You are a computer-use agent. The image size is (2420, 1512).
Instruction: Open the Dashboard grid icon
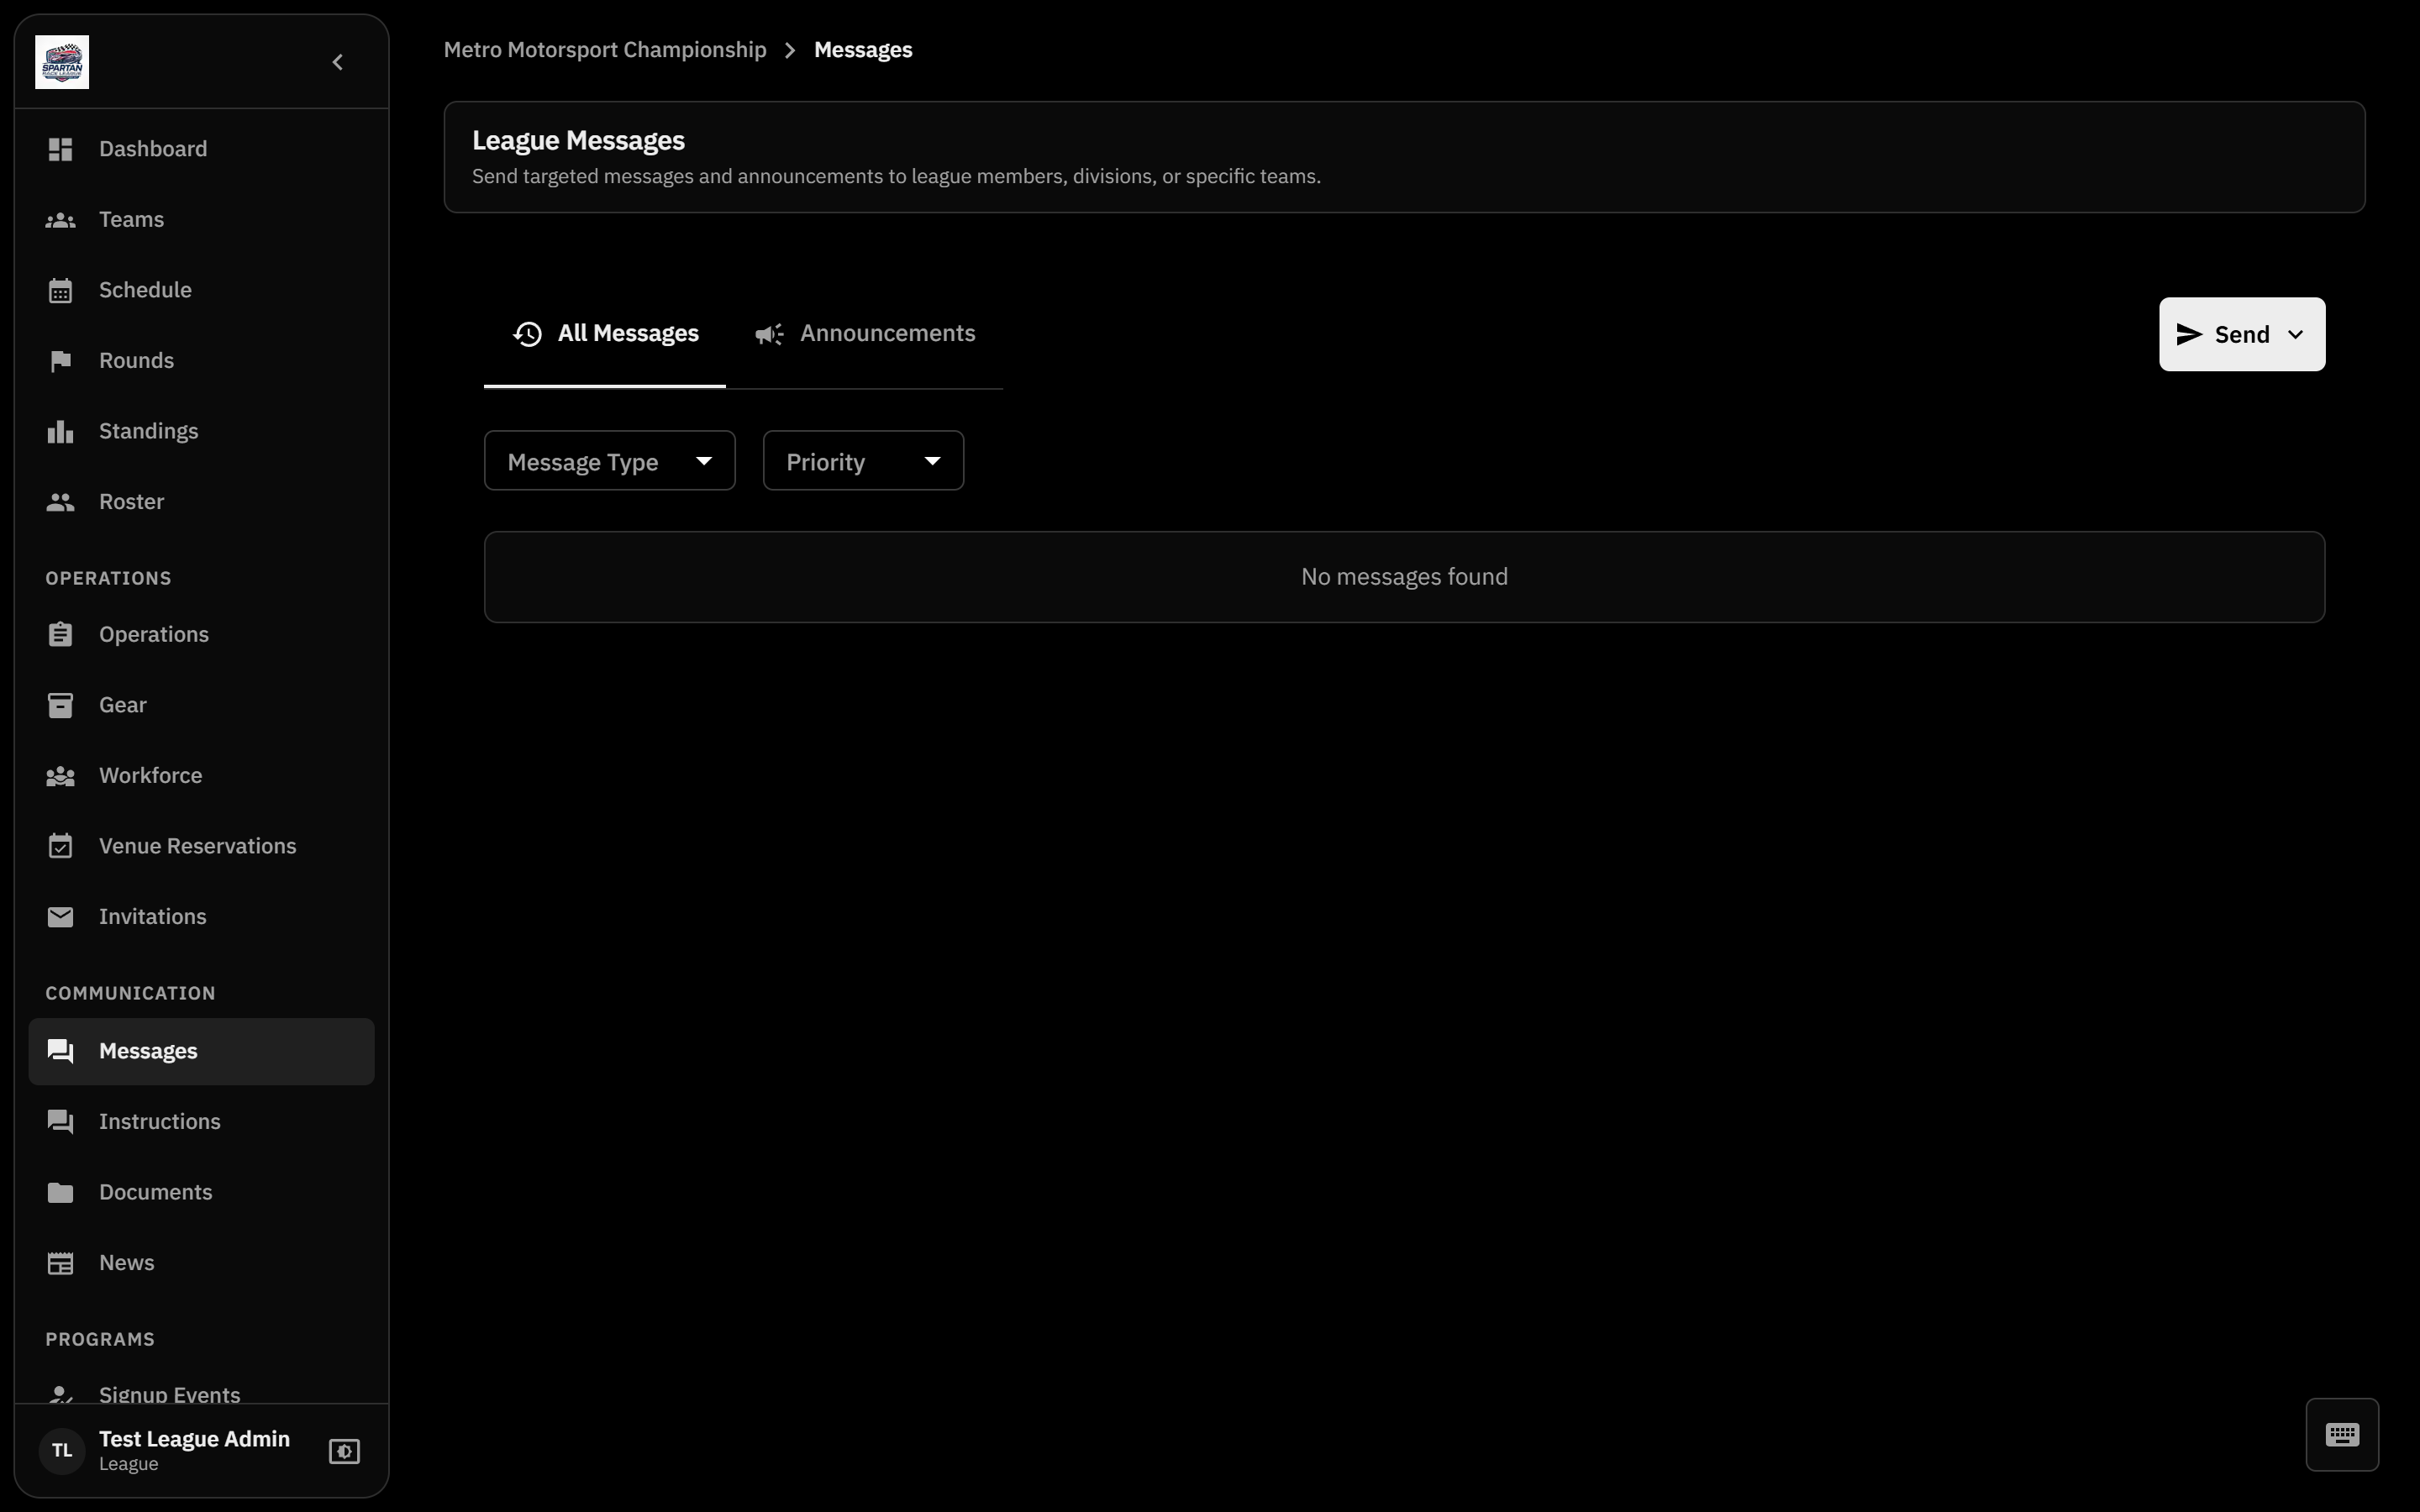[60, 149]
